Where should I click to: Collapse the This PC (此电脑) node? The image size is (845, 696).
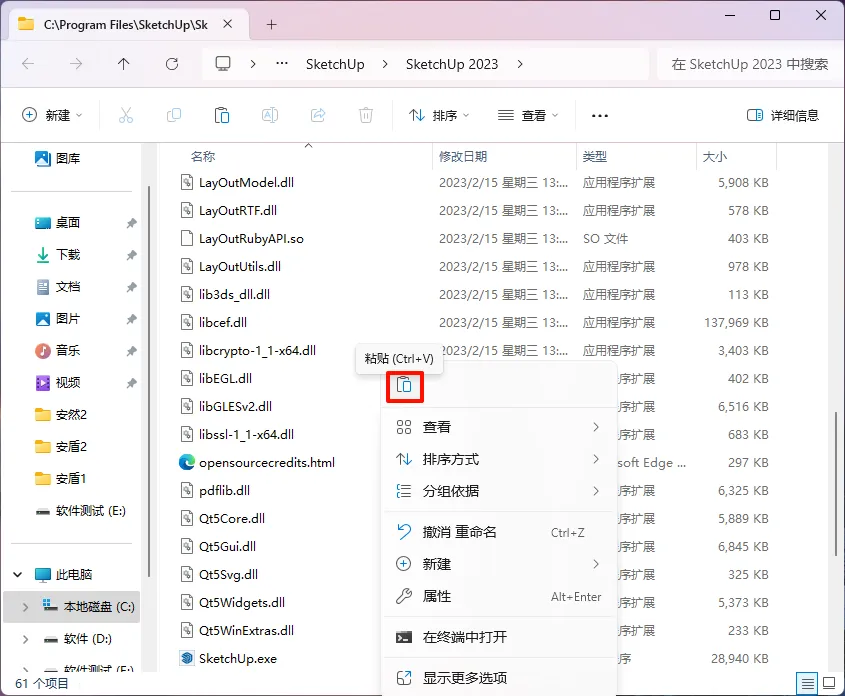tap(18, 574)
